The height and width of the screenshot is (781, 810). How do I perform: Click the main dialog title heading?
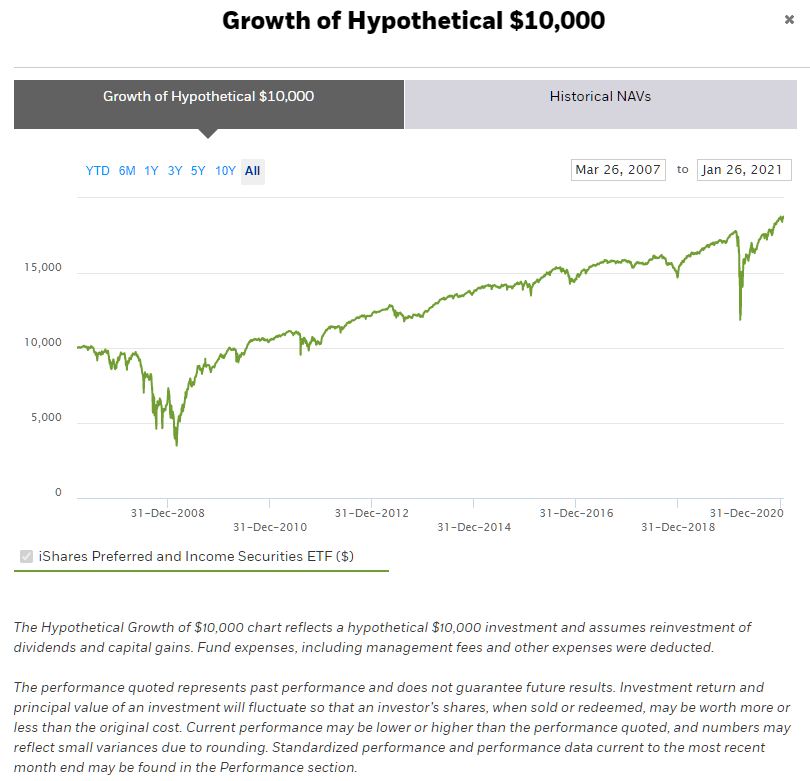413,21
